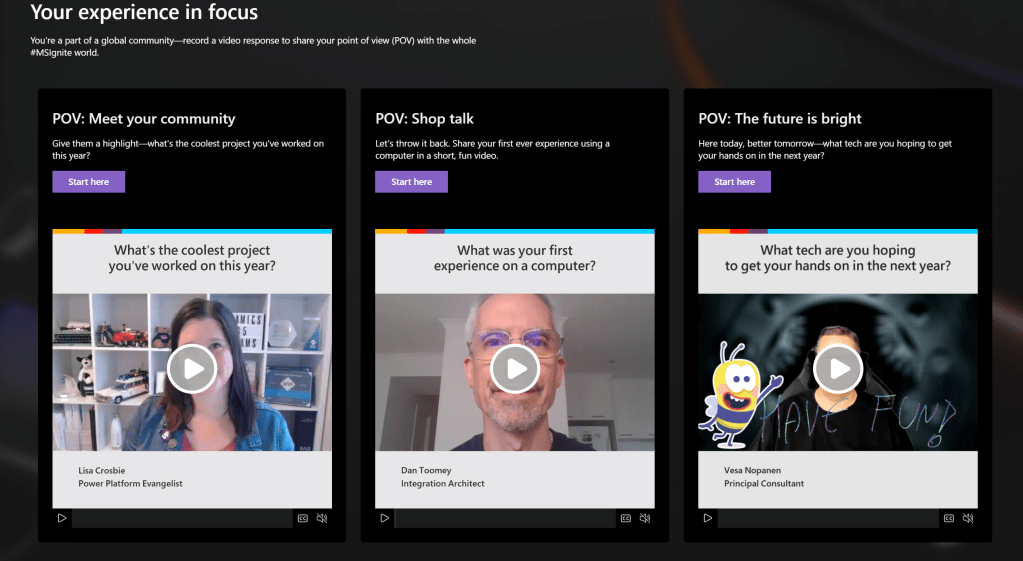Turn on captions for Vesa Nopanen's video

(x=949, y=518)
